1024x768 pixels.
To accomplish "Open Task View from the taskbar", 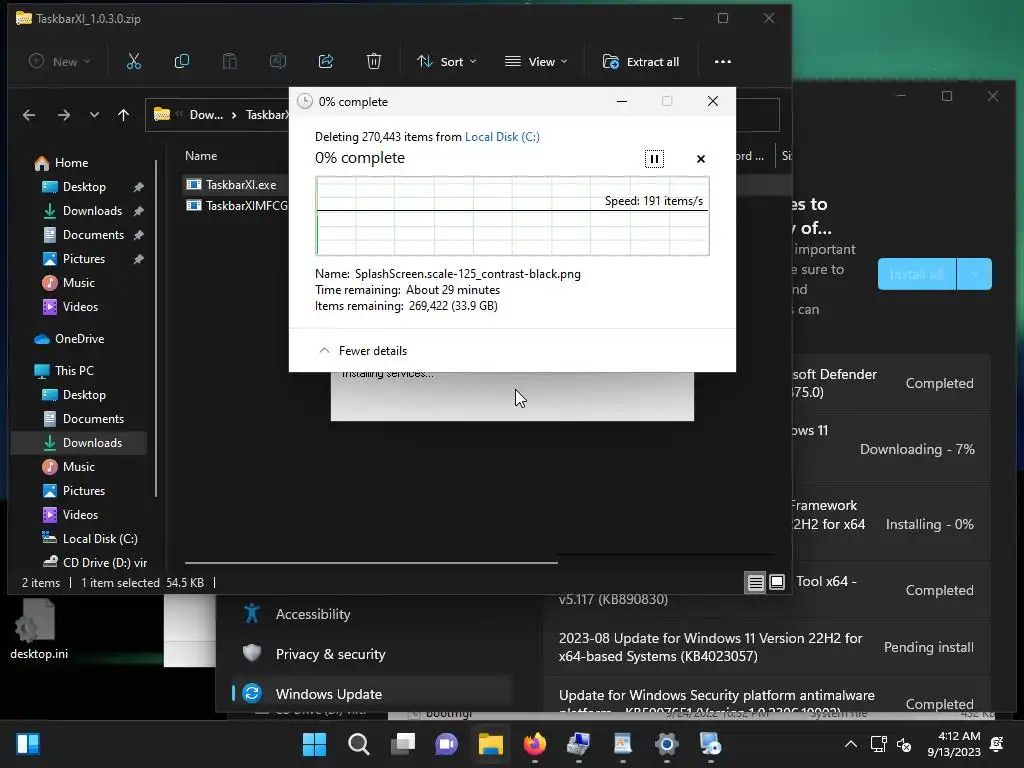I will point(403,744).
